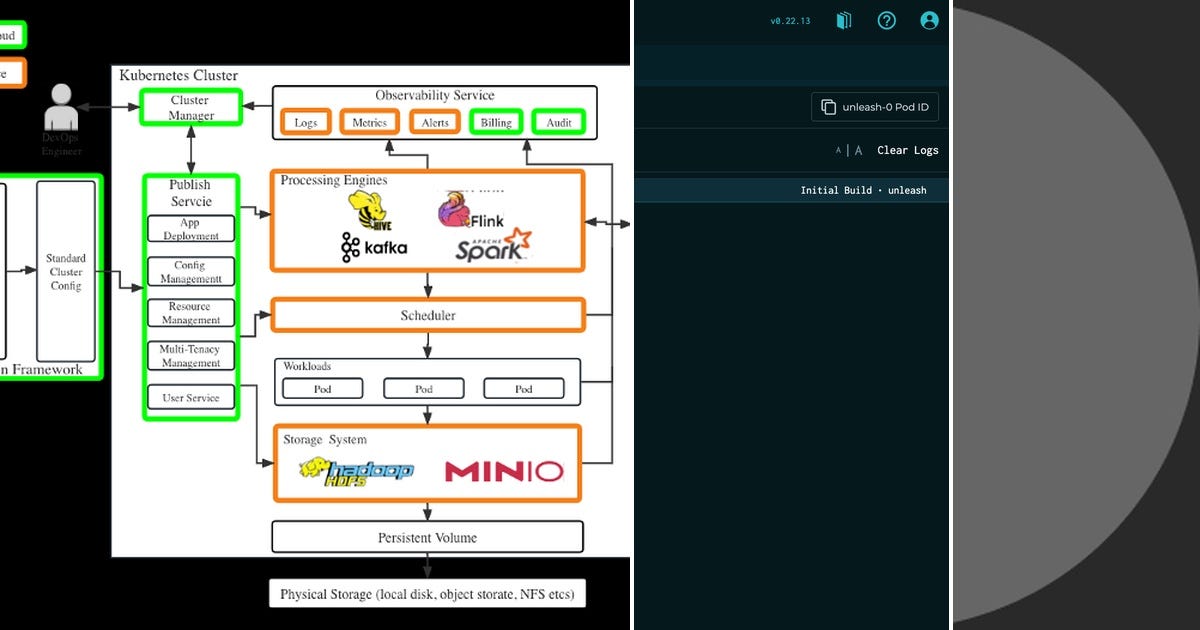Image resolution: width=1200 pixels, height=630 pixels.
Task: Open the help question mark icon
Action: coord(887,20)
